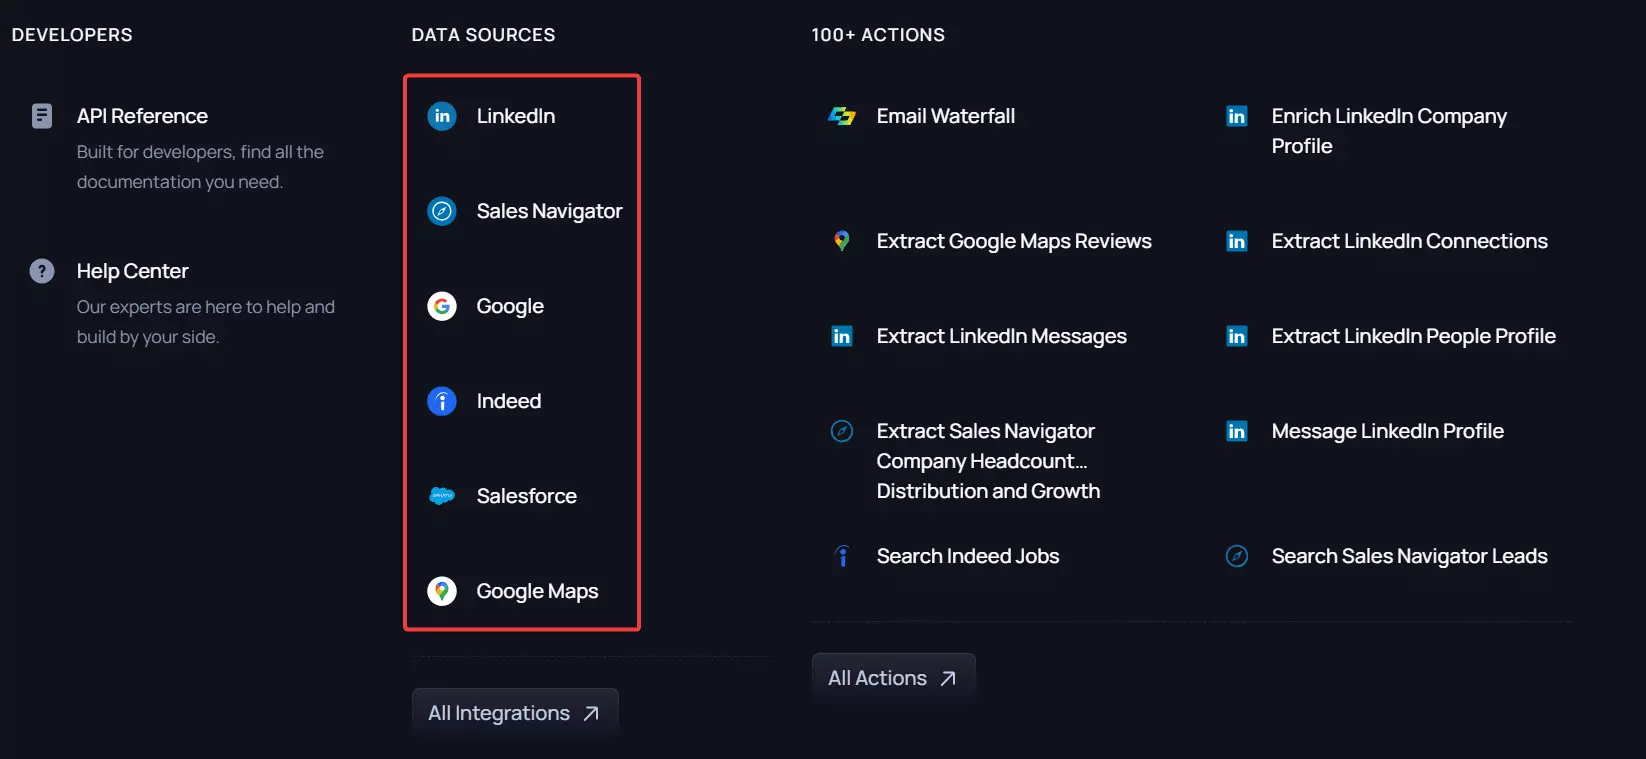
Task: Select Extract LinkedIn Messages action
Action: click(x=1001, y=336)
